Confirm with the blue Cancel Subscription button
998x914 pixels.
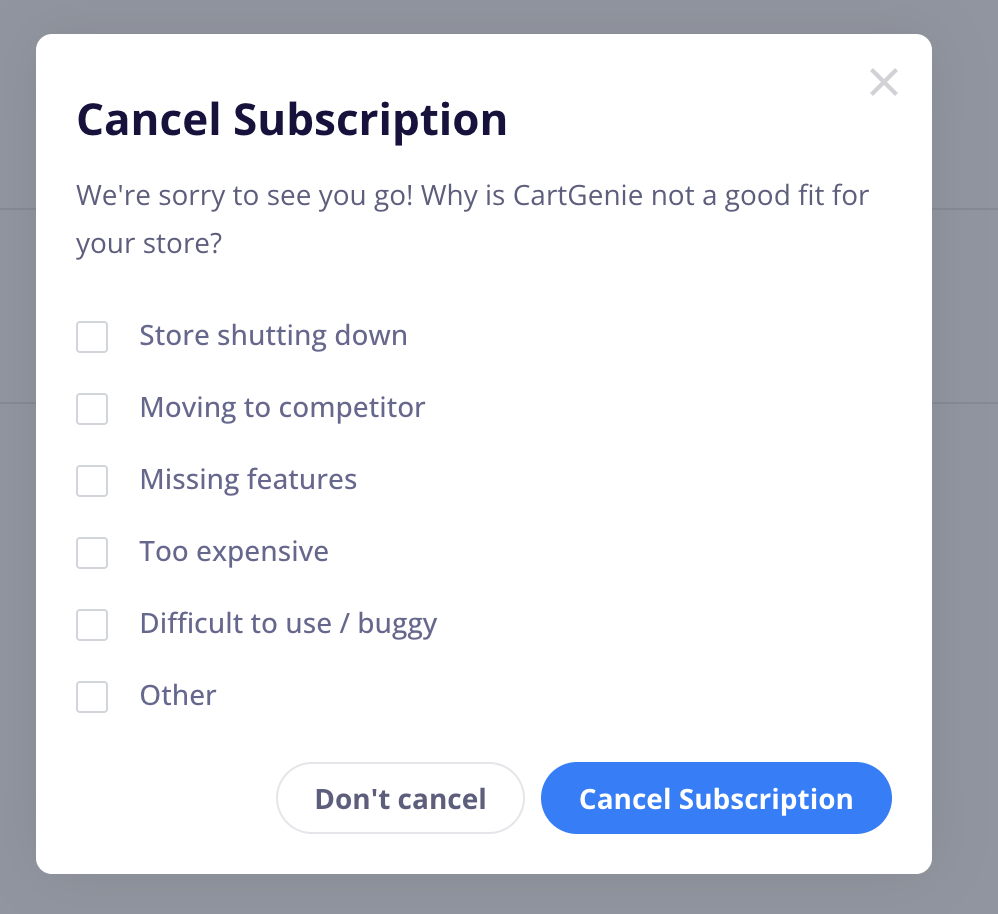716,798
